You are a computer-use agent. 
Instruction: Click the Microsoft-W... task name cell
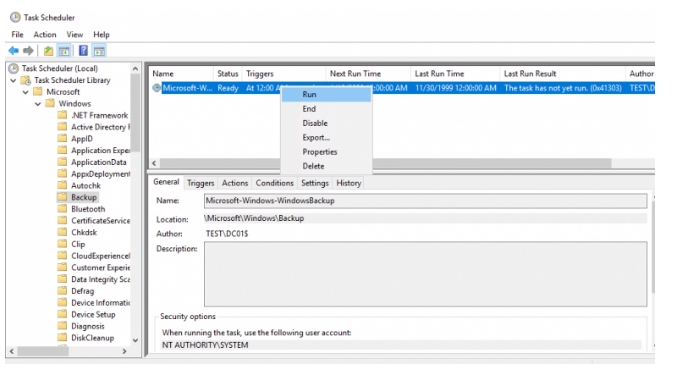[x=188, y=88]
